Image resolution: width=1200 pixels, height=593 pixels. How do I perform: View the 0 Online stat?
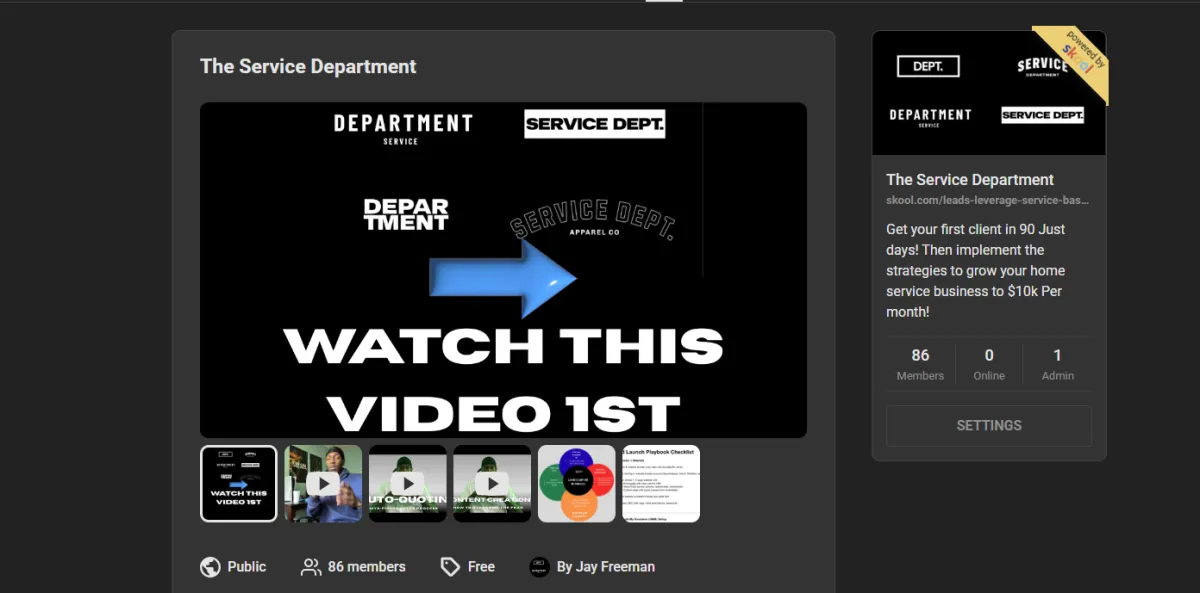click(x=989, y=364)
